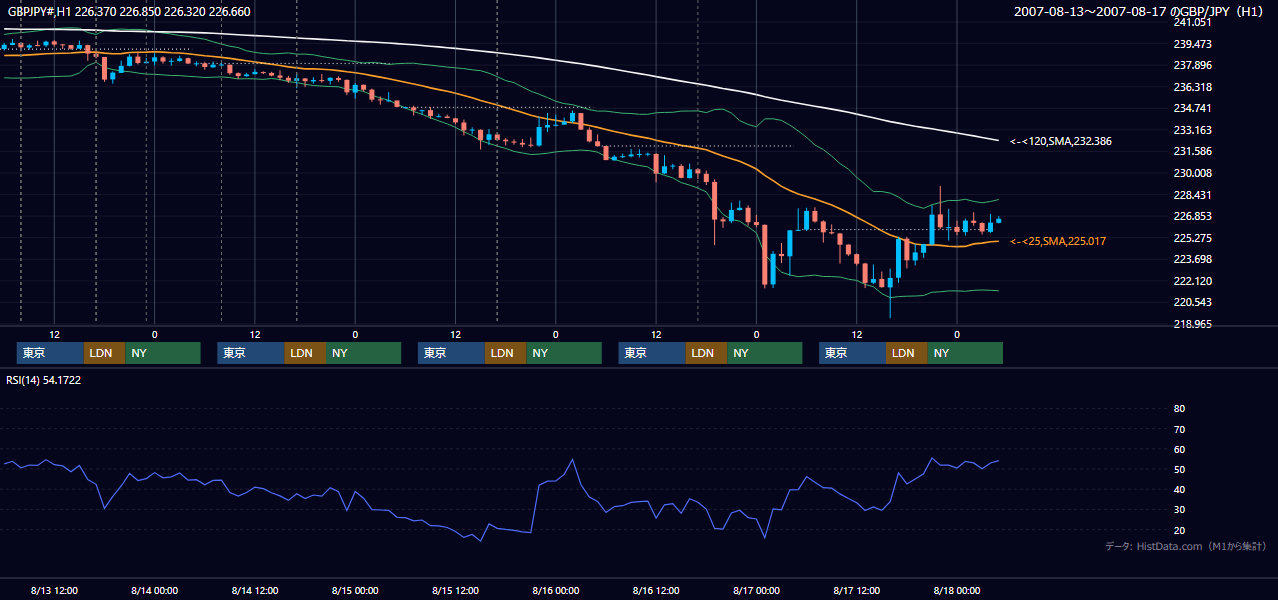This screenshot has width=1278, height=600.
Task: Click price axis label 237.896
Action: click(1192, 65)
